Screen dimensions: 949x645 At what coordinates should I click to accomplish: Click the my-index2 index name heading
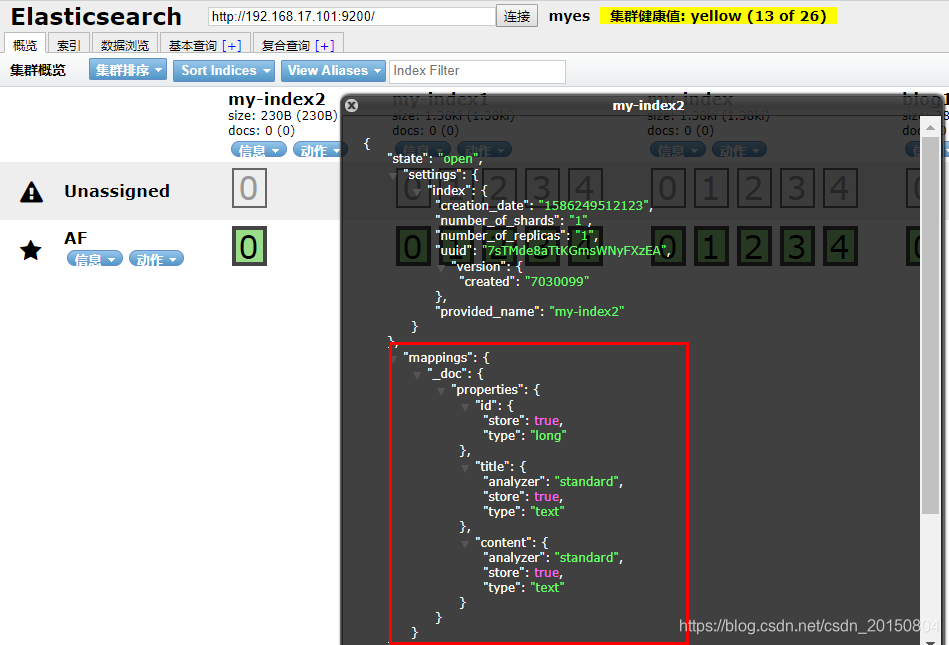(277, 99)
